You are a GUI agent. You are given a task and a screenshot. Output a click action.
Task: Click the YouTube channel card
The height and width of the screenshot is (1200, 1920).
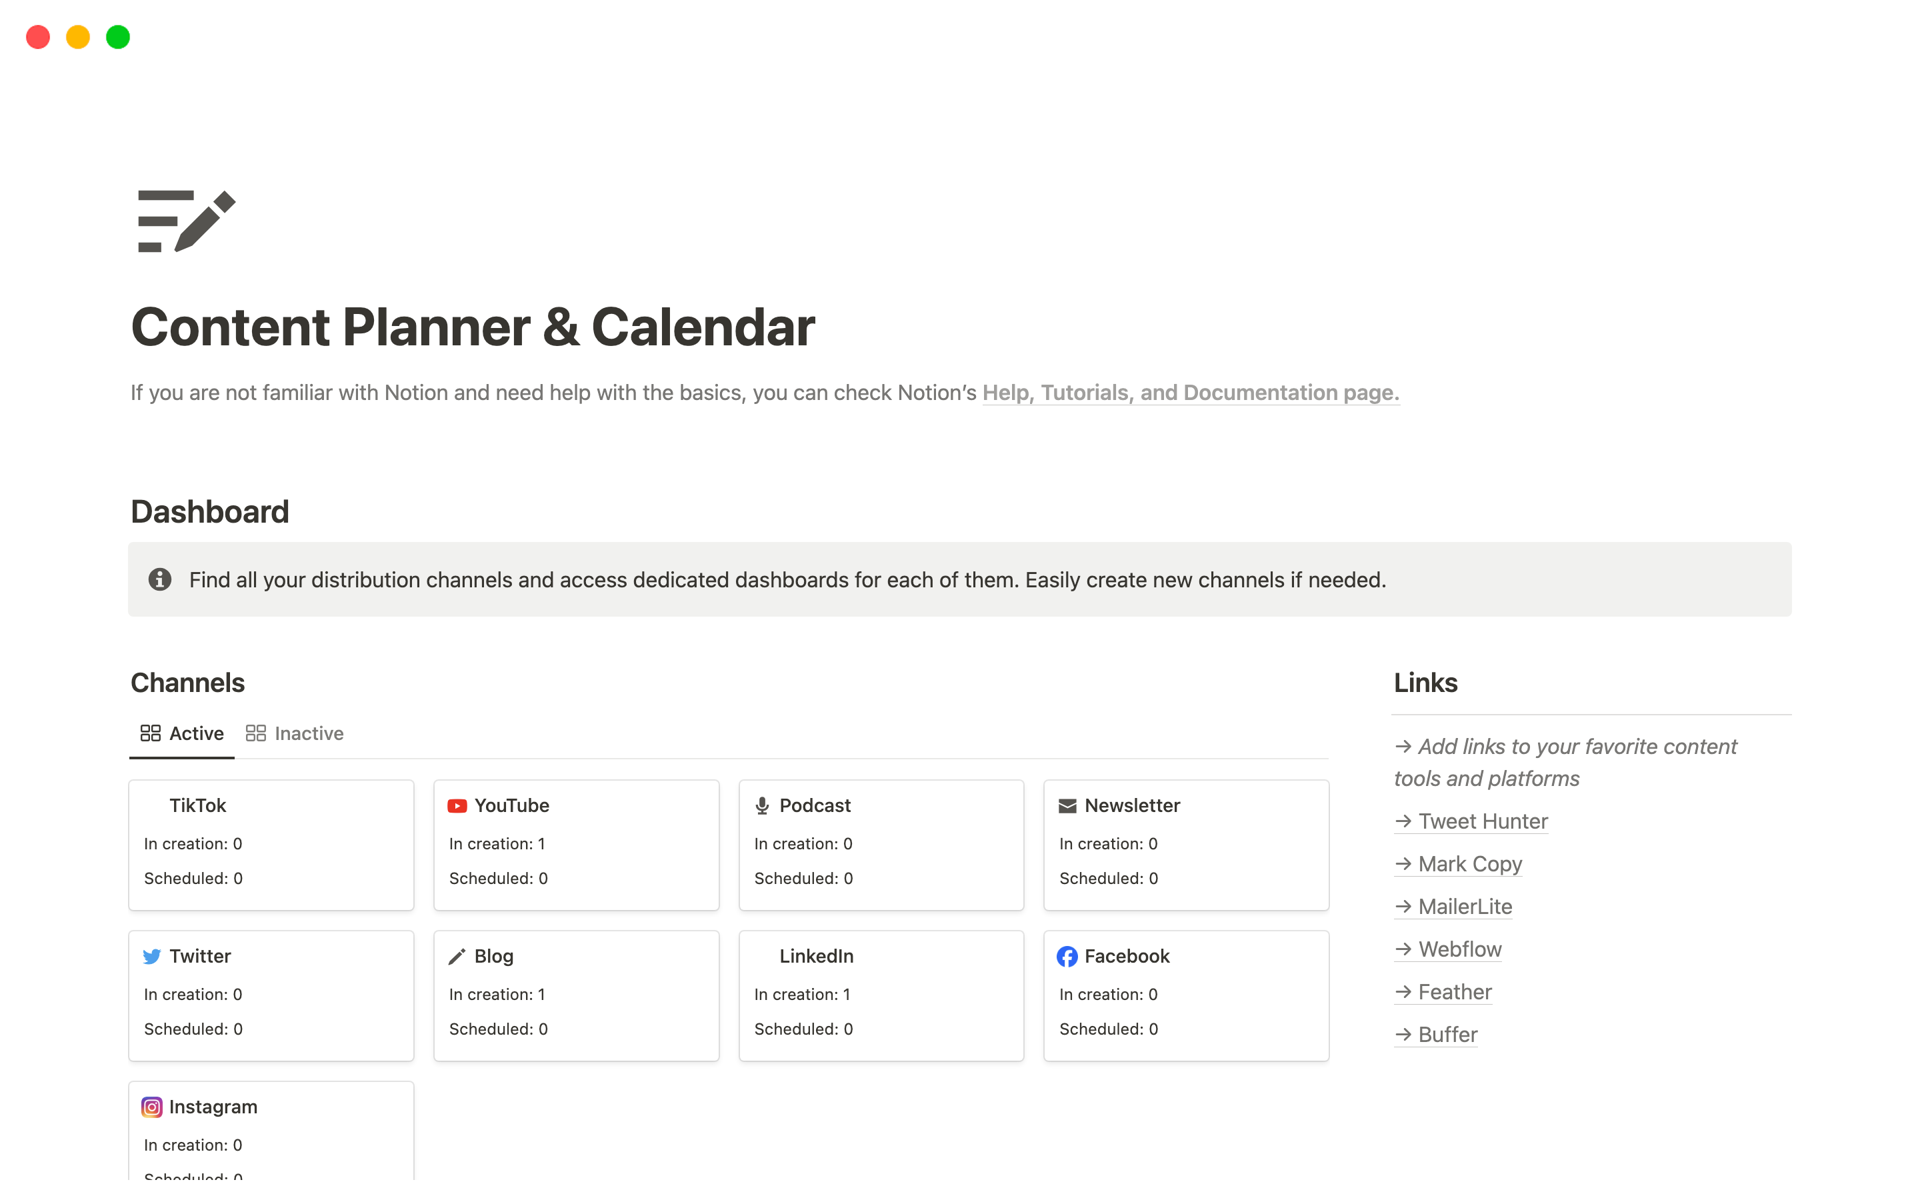(x=575, y=841)
